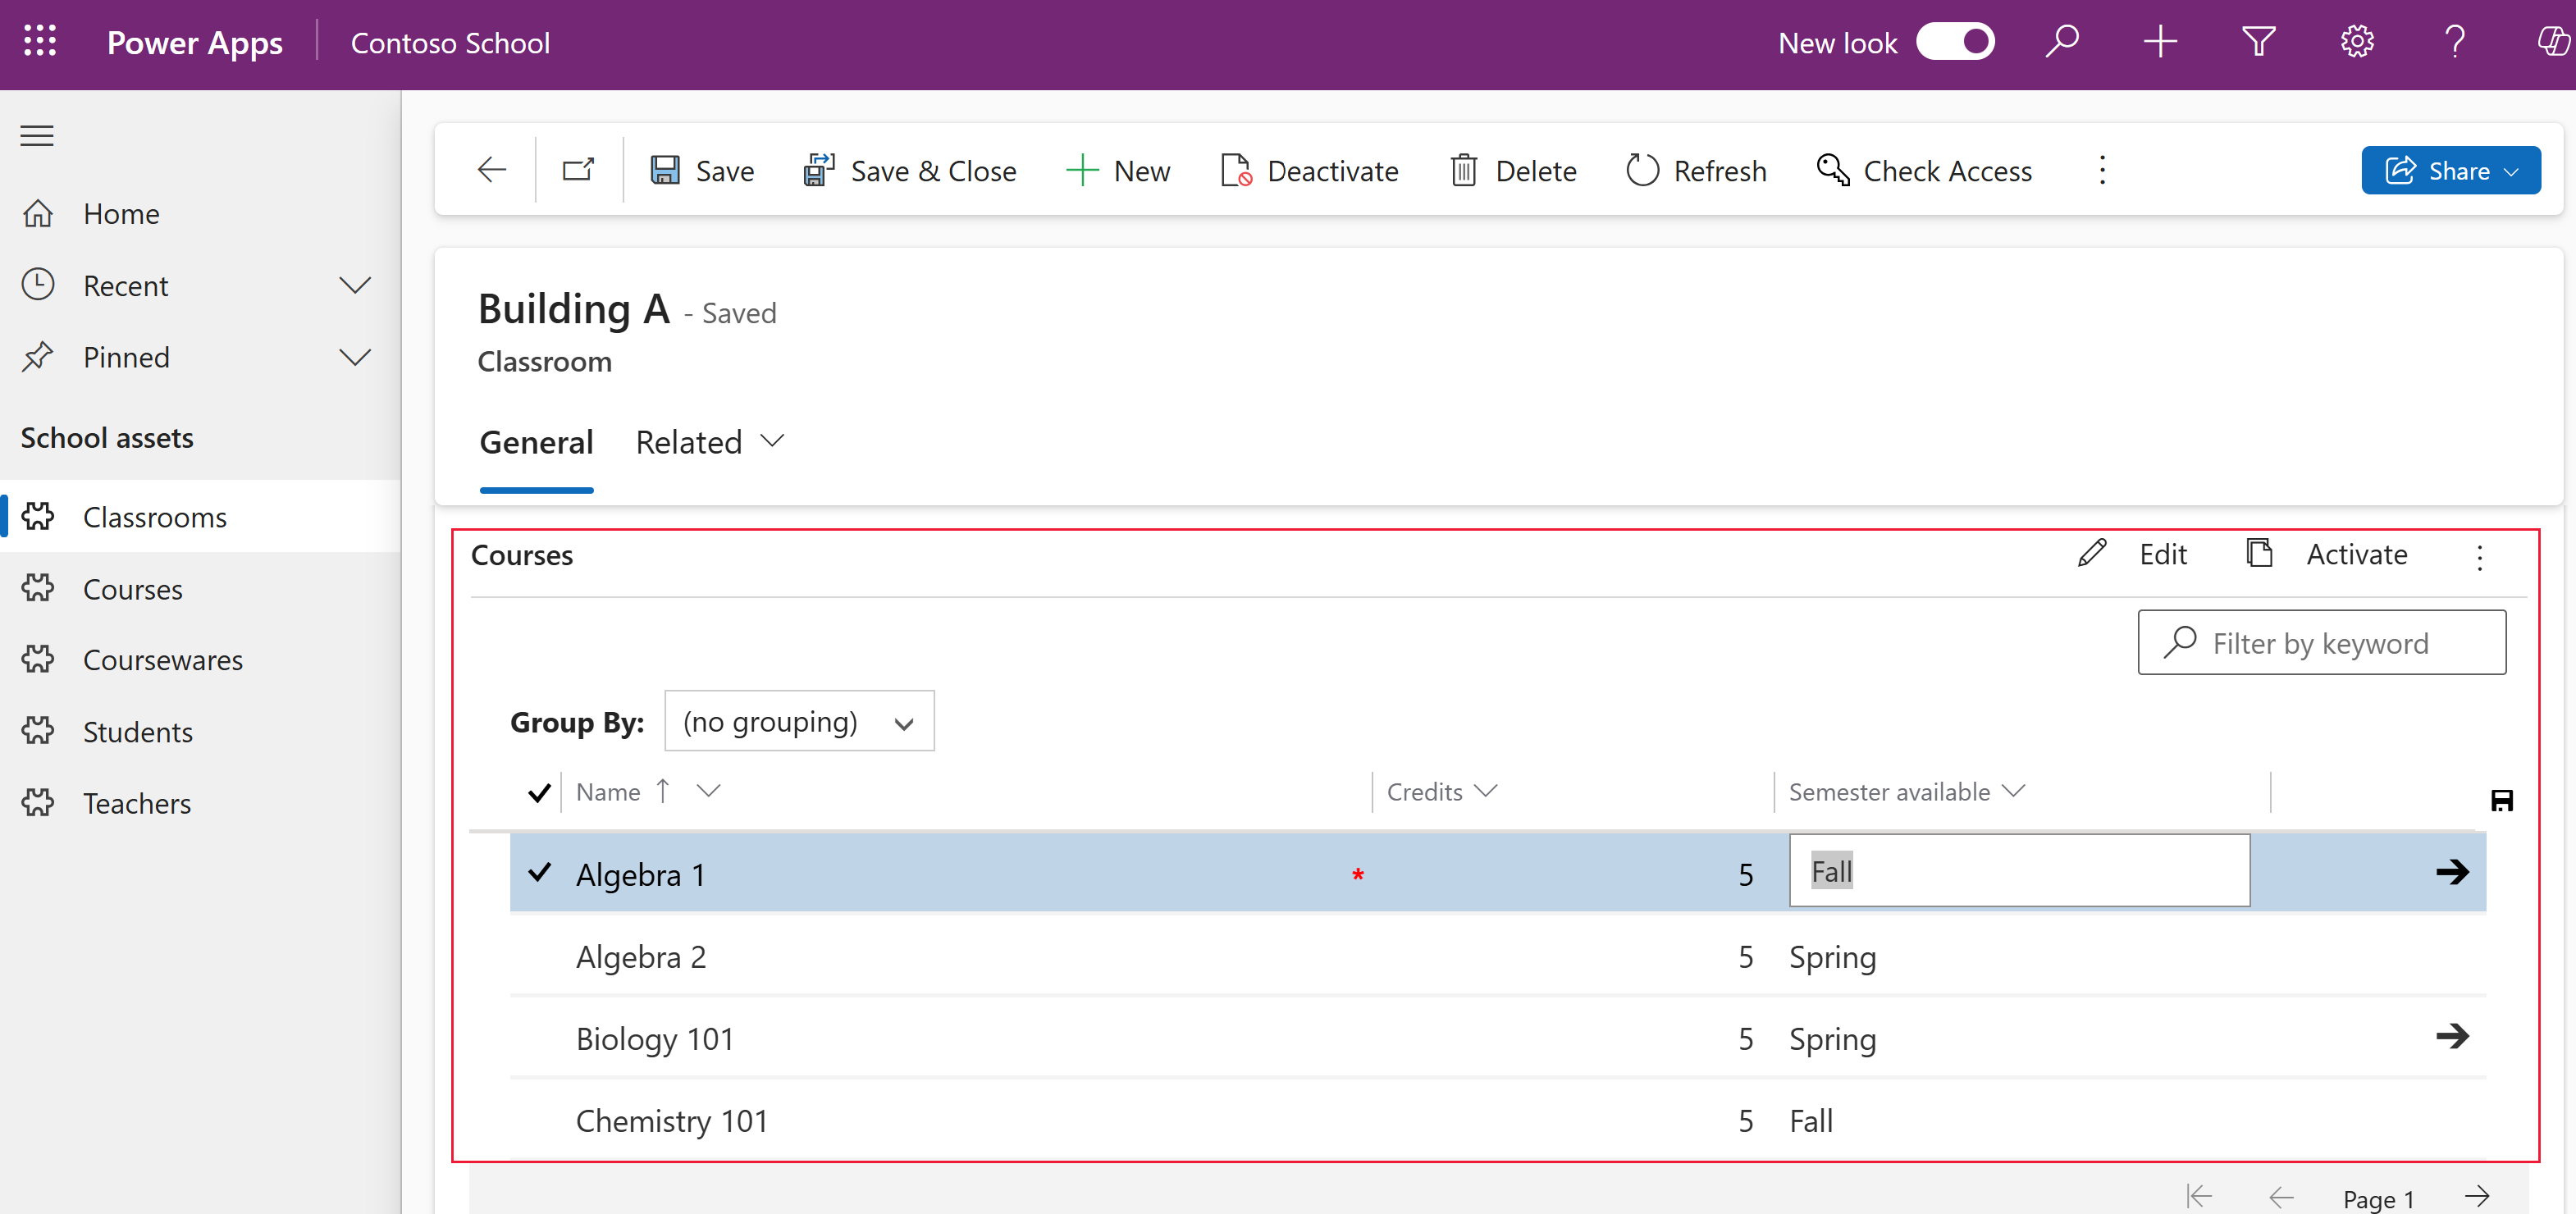Switch to the General tab
This screenshot has height=1214, width=2576.
click(536, 440)
